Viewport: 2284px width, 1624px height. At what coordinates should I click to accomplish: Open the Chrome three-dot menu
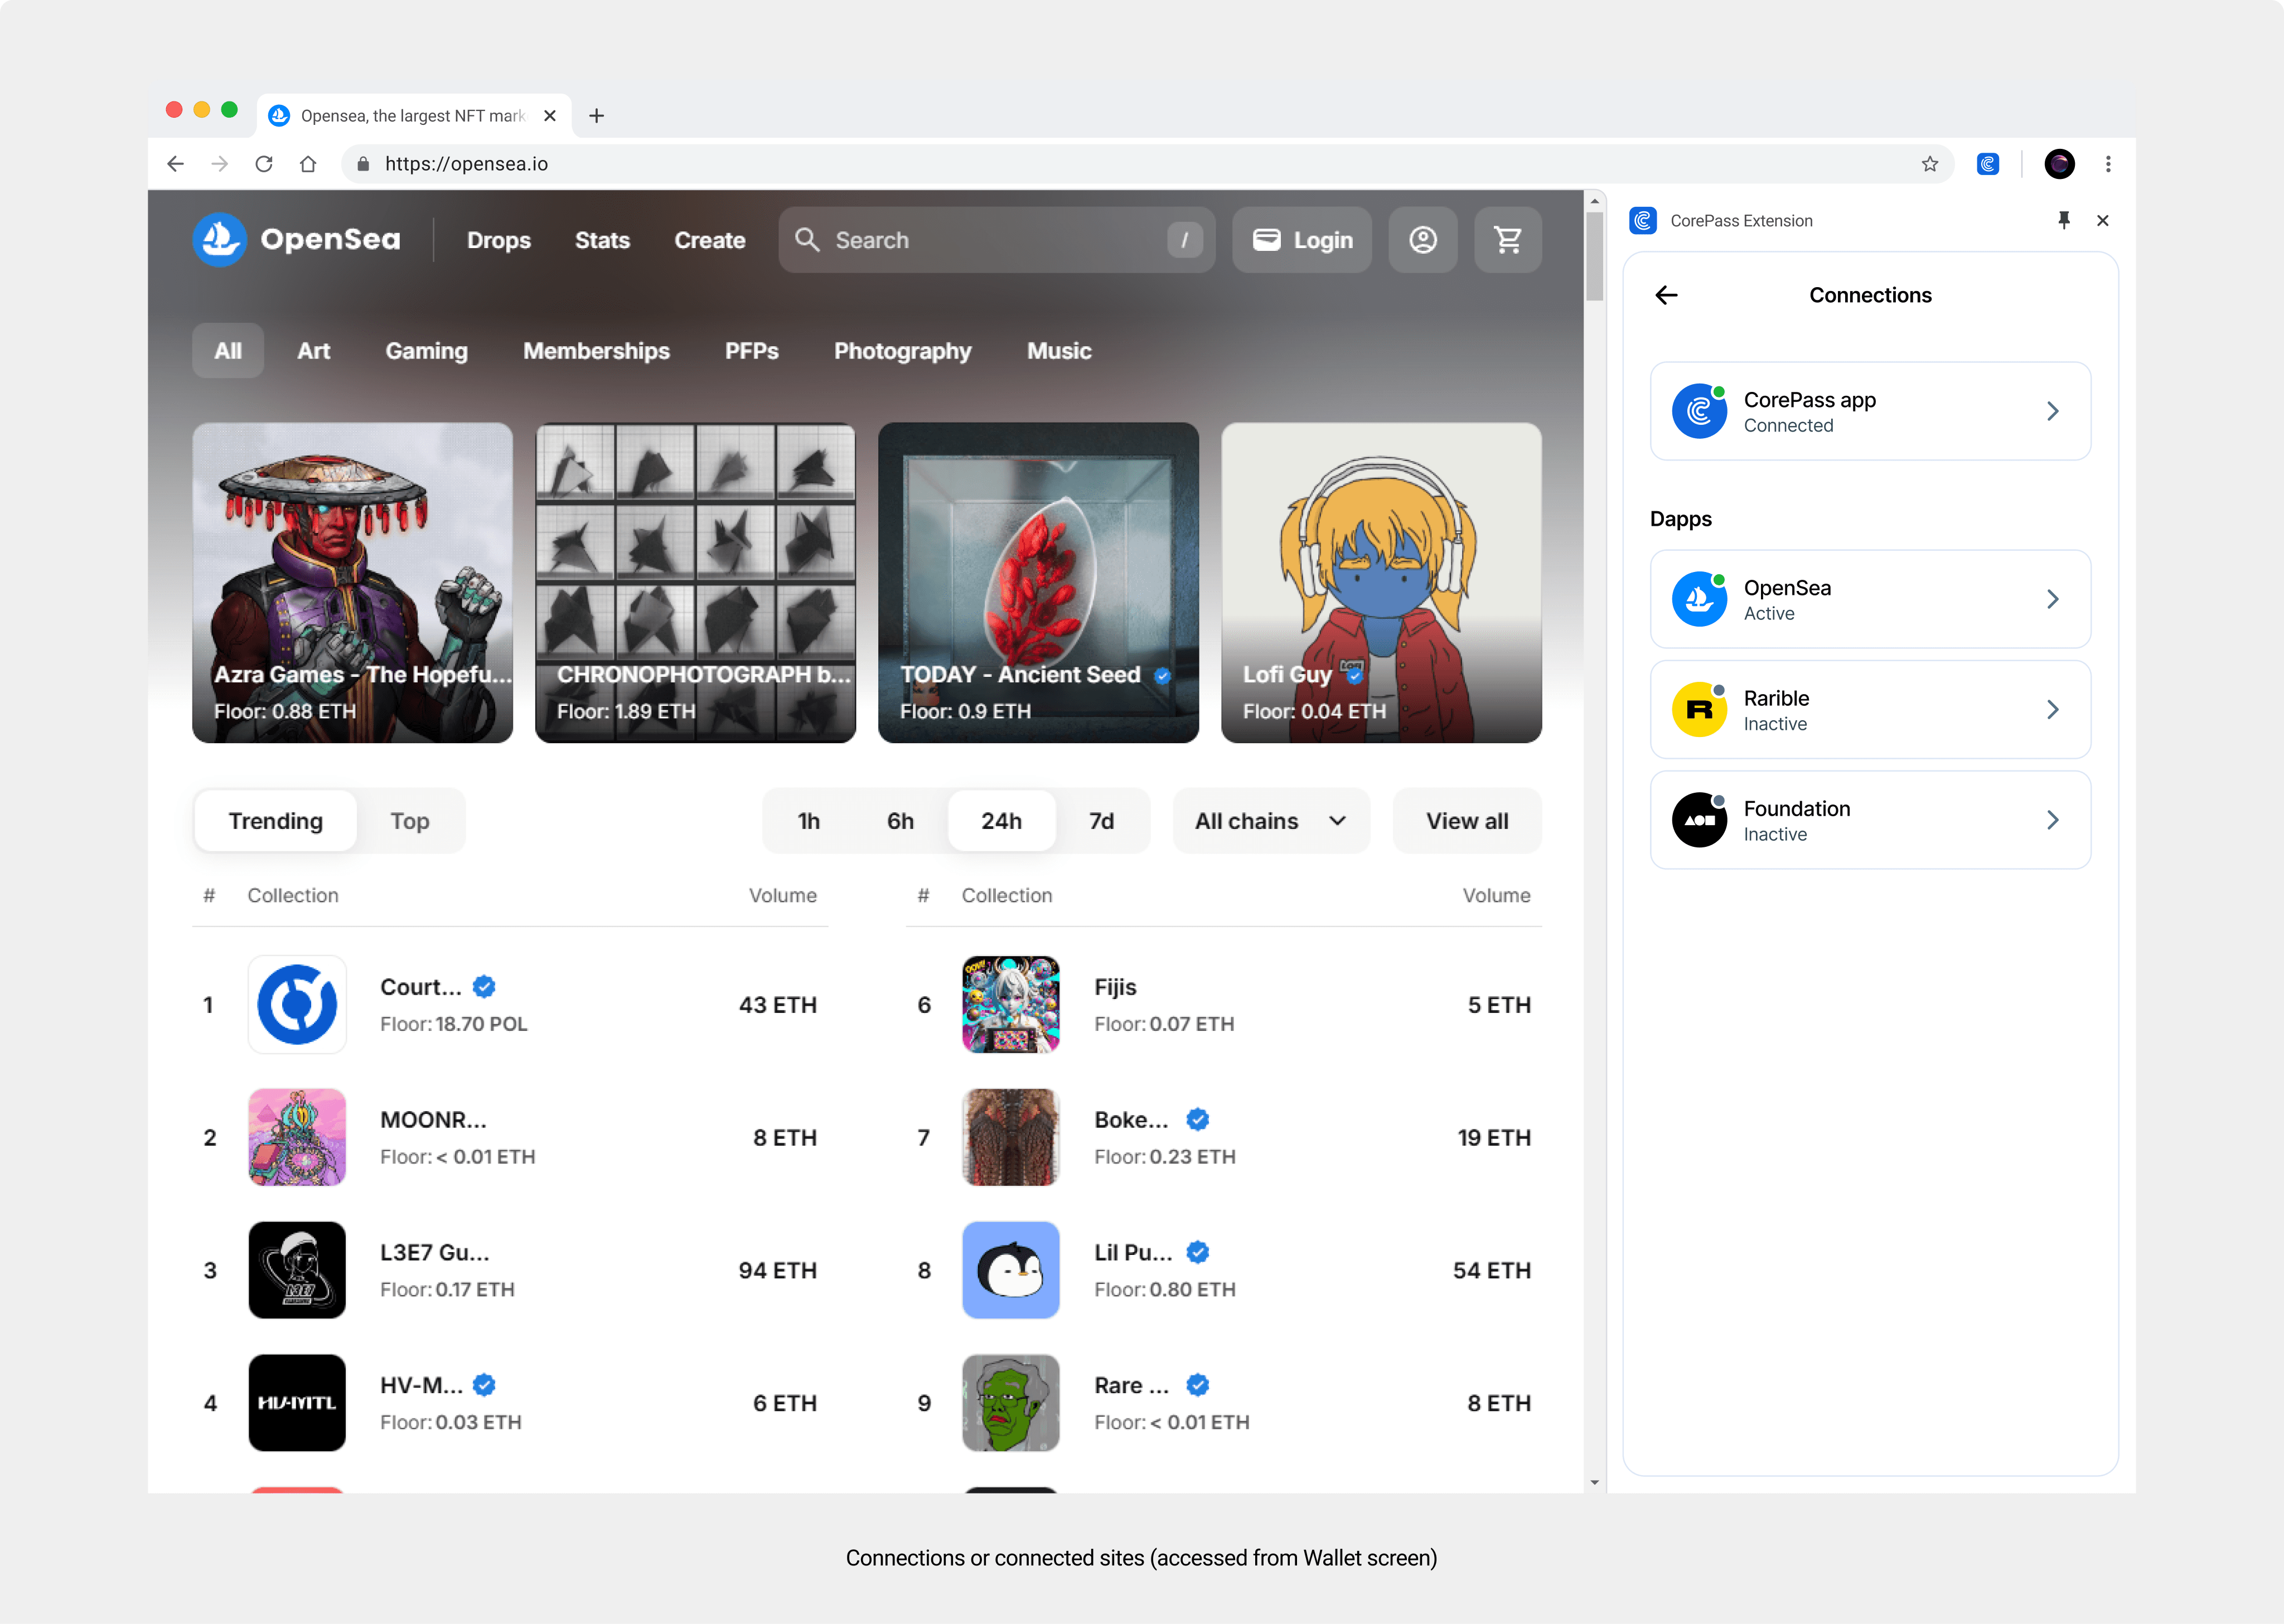(x=2107, y=164)
